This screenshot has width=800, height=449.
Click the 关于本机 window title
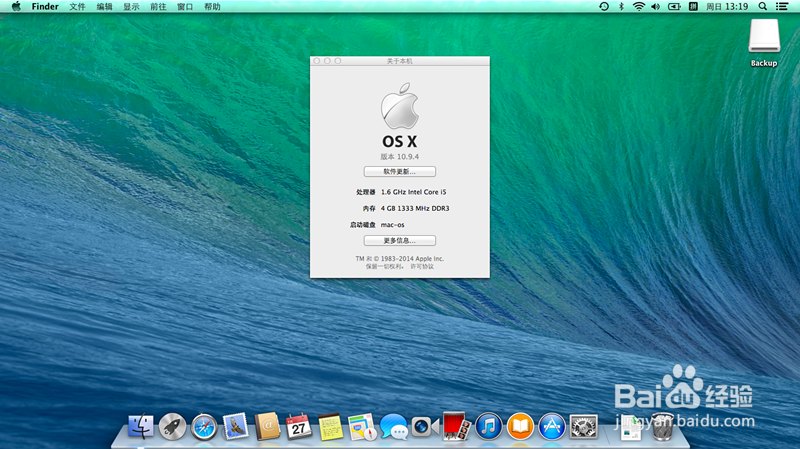399,61
